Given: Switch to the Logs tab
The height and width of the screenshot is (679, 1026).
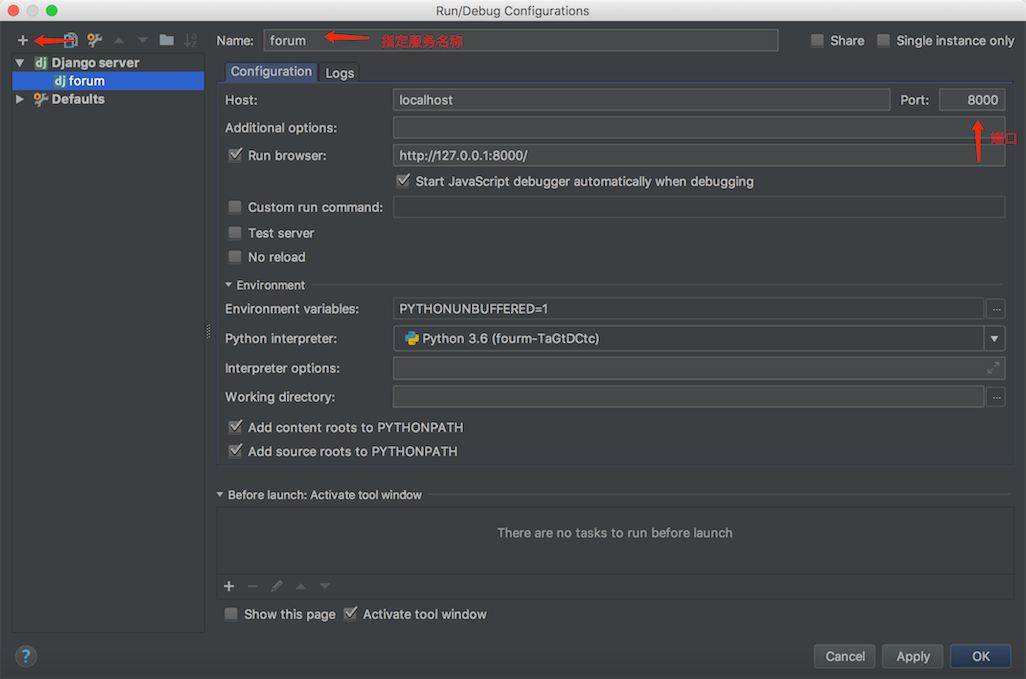Looking at the screenshot, I should click(340, 73).
